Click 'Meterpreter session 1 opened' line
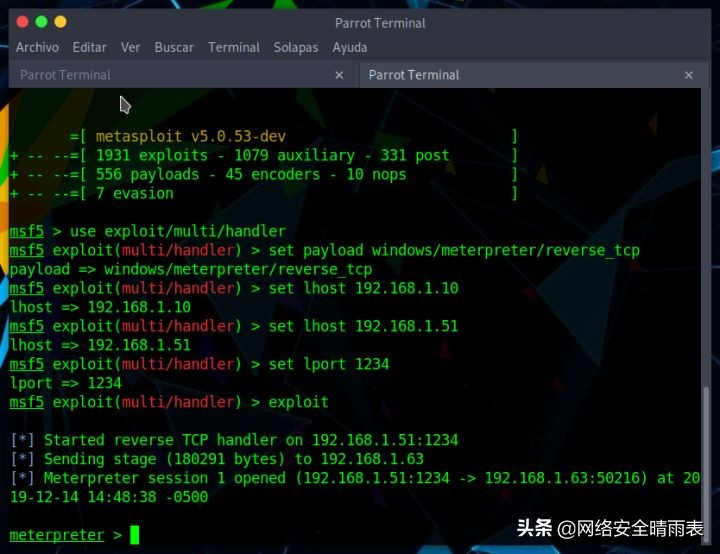 [x=355, y=478]
